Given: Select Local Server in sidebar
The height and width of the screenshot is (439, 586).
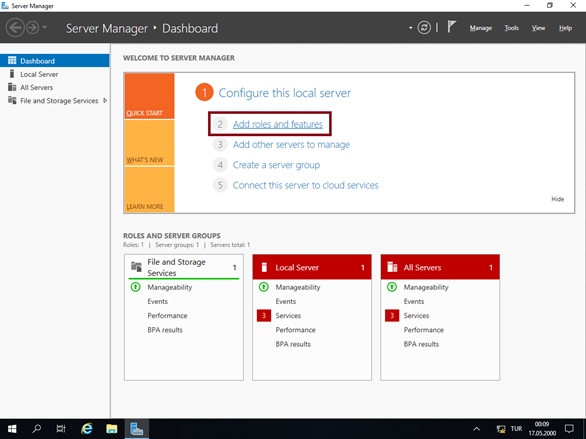Looking at the screenshot, I should pyautogui.click(x=39, y=74).
